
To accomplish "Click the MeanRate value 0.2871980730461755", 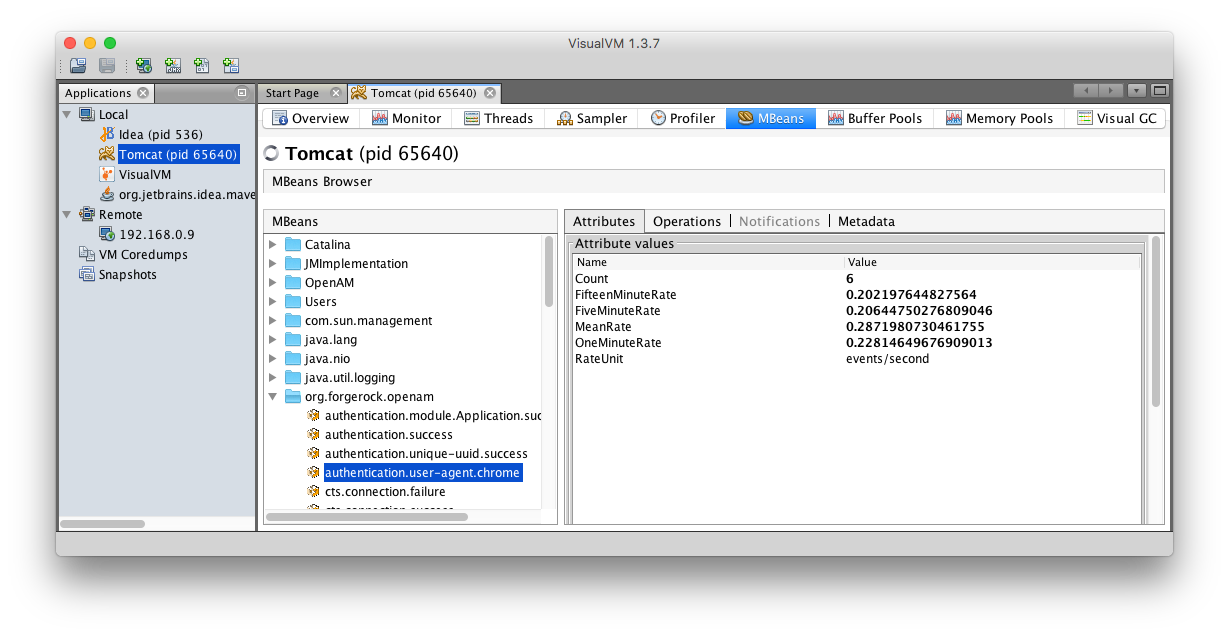I will 915,326.
